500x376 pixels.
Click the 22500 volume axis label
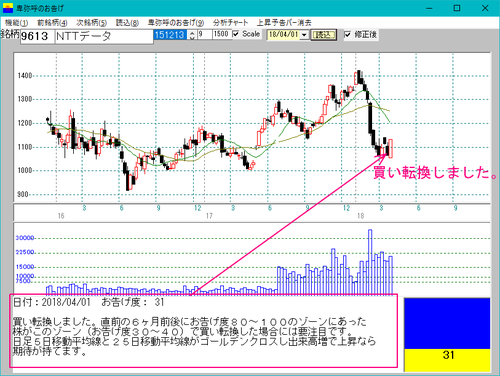[25, 252]
